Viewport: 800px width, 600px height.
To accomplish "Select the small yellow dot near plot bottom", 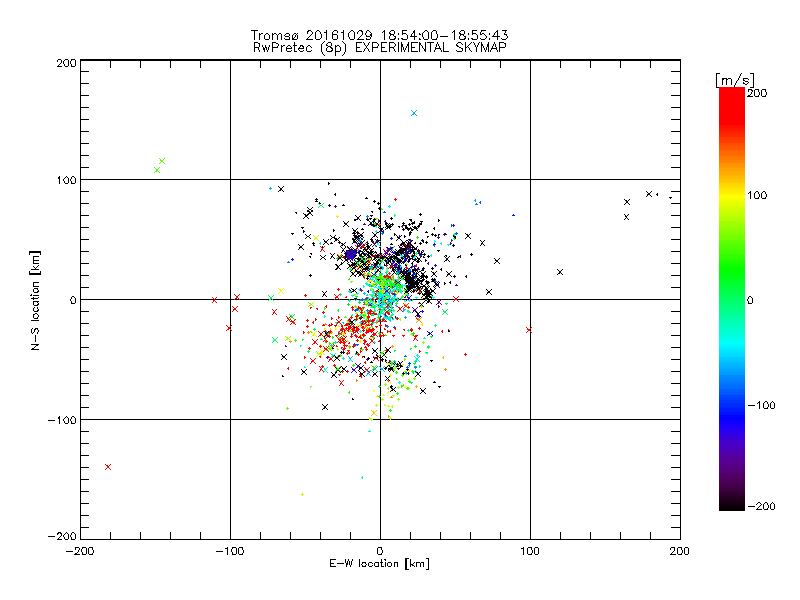I will (303, 494).
